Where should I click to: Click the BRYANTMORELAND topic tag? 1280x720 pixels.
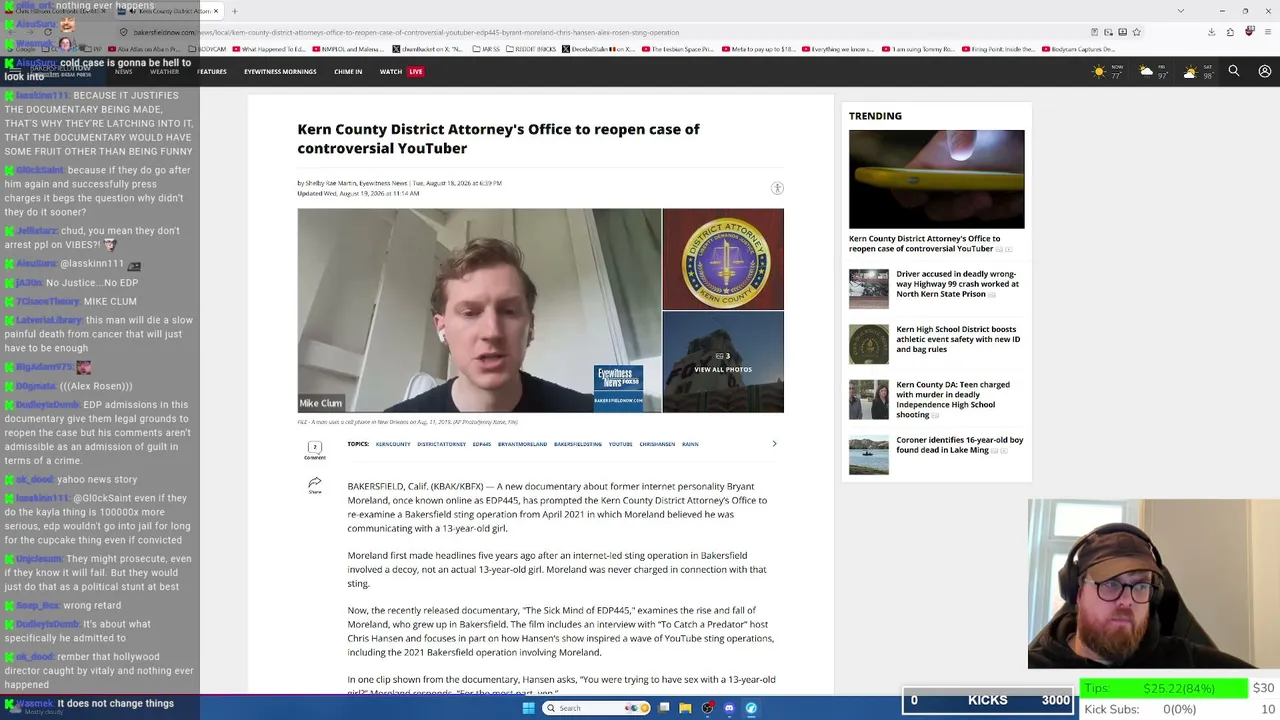pos(522,444)
